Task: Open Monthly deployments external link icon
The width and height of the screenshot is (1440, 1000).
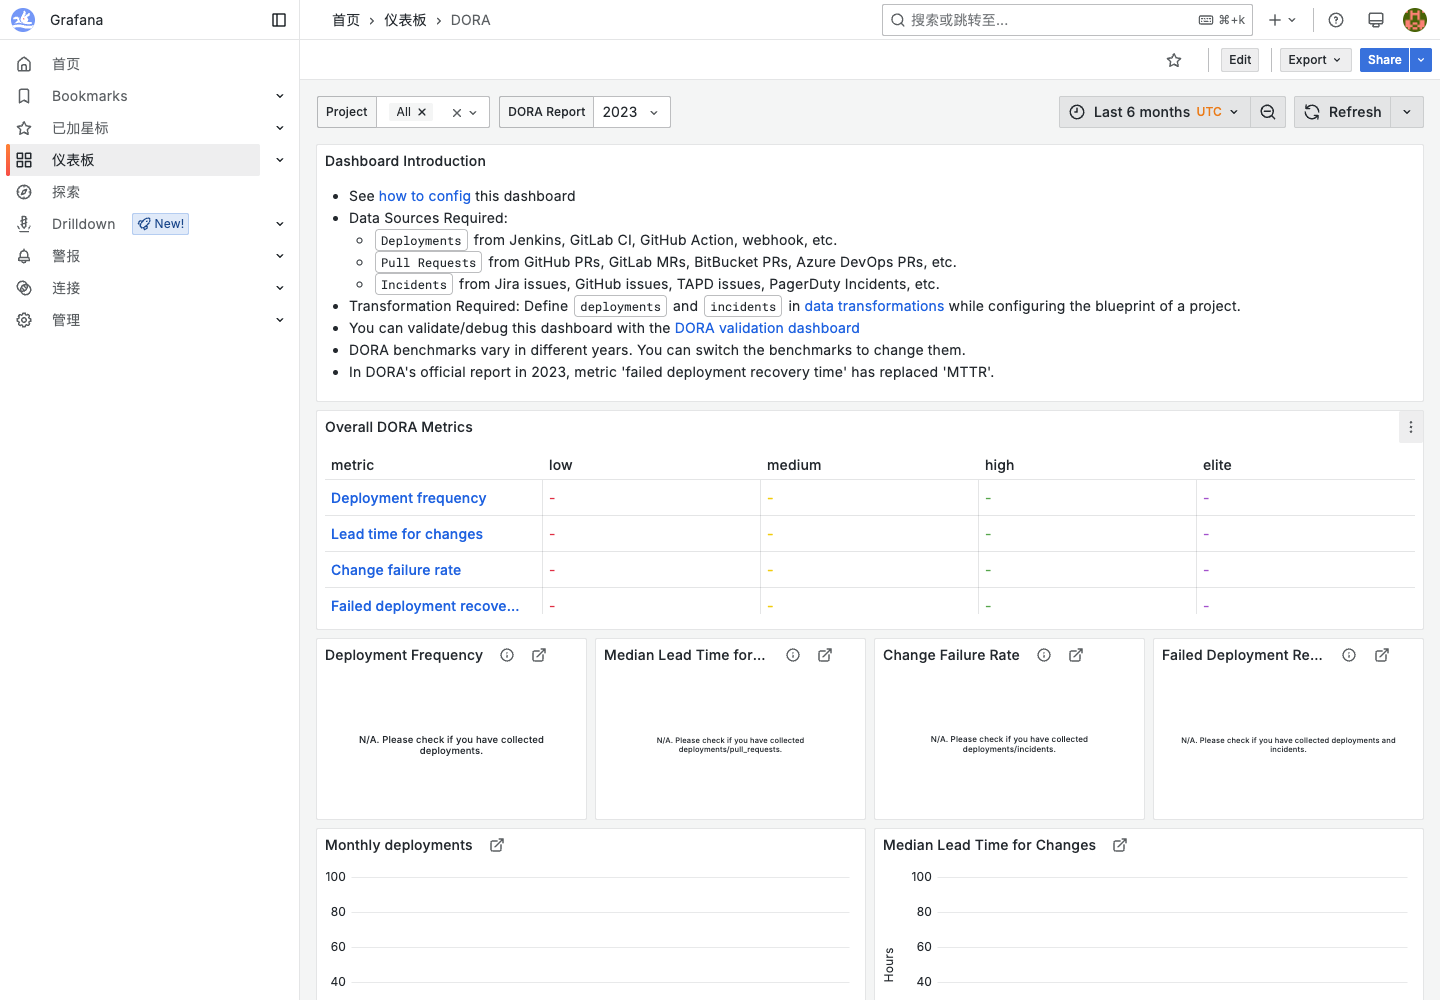Action: click(x=497, y=845)
